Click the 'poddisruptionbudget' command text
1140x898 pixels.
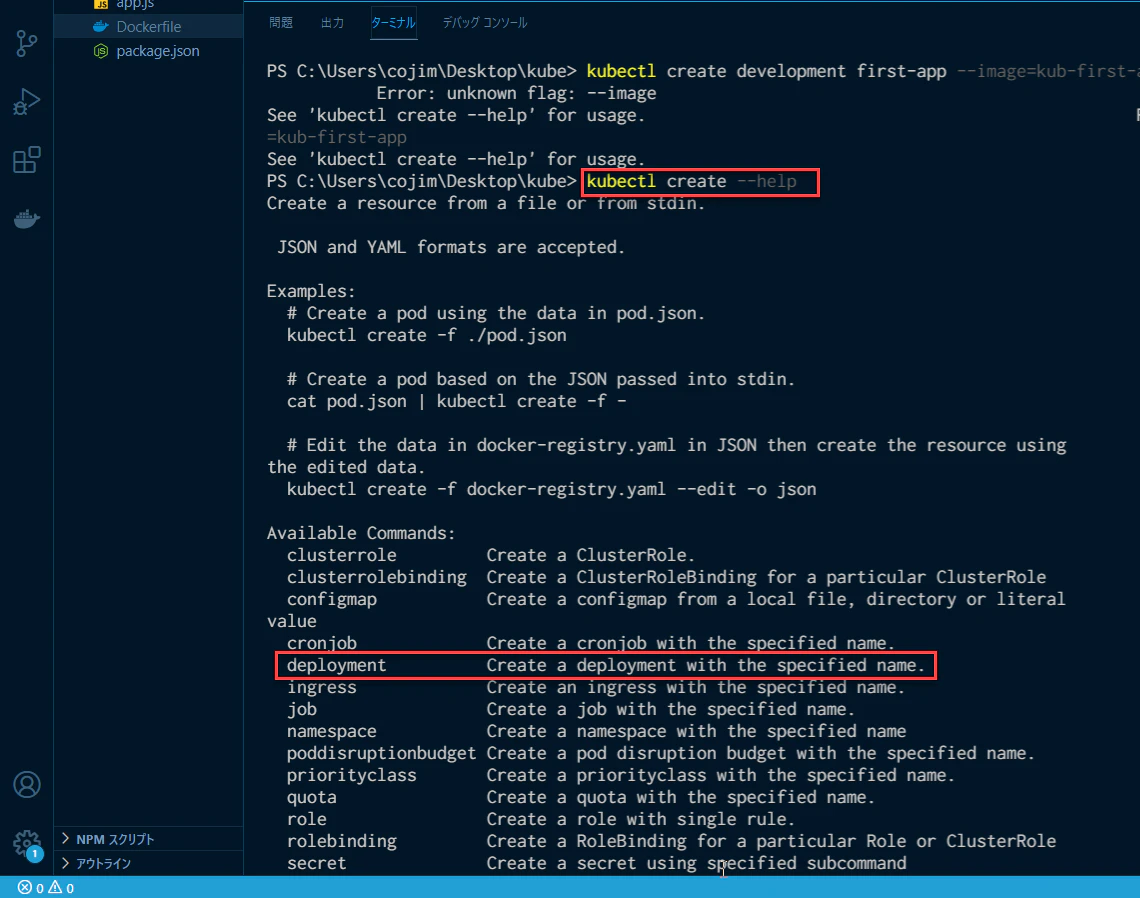click(381, 753)
